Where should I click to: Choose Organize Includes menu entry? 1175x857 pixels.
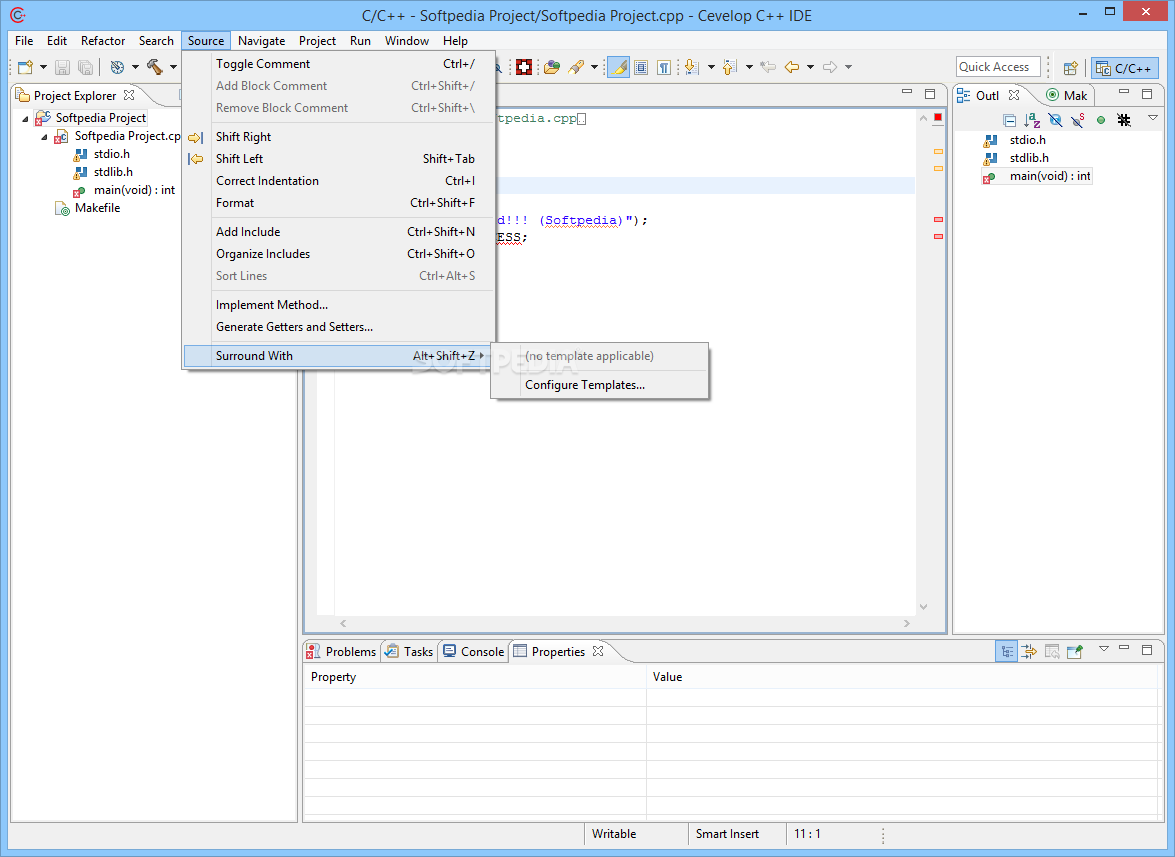coord(339,254)
